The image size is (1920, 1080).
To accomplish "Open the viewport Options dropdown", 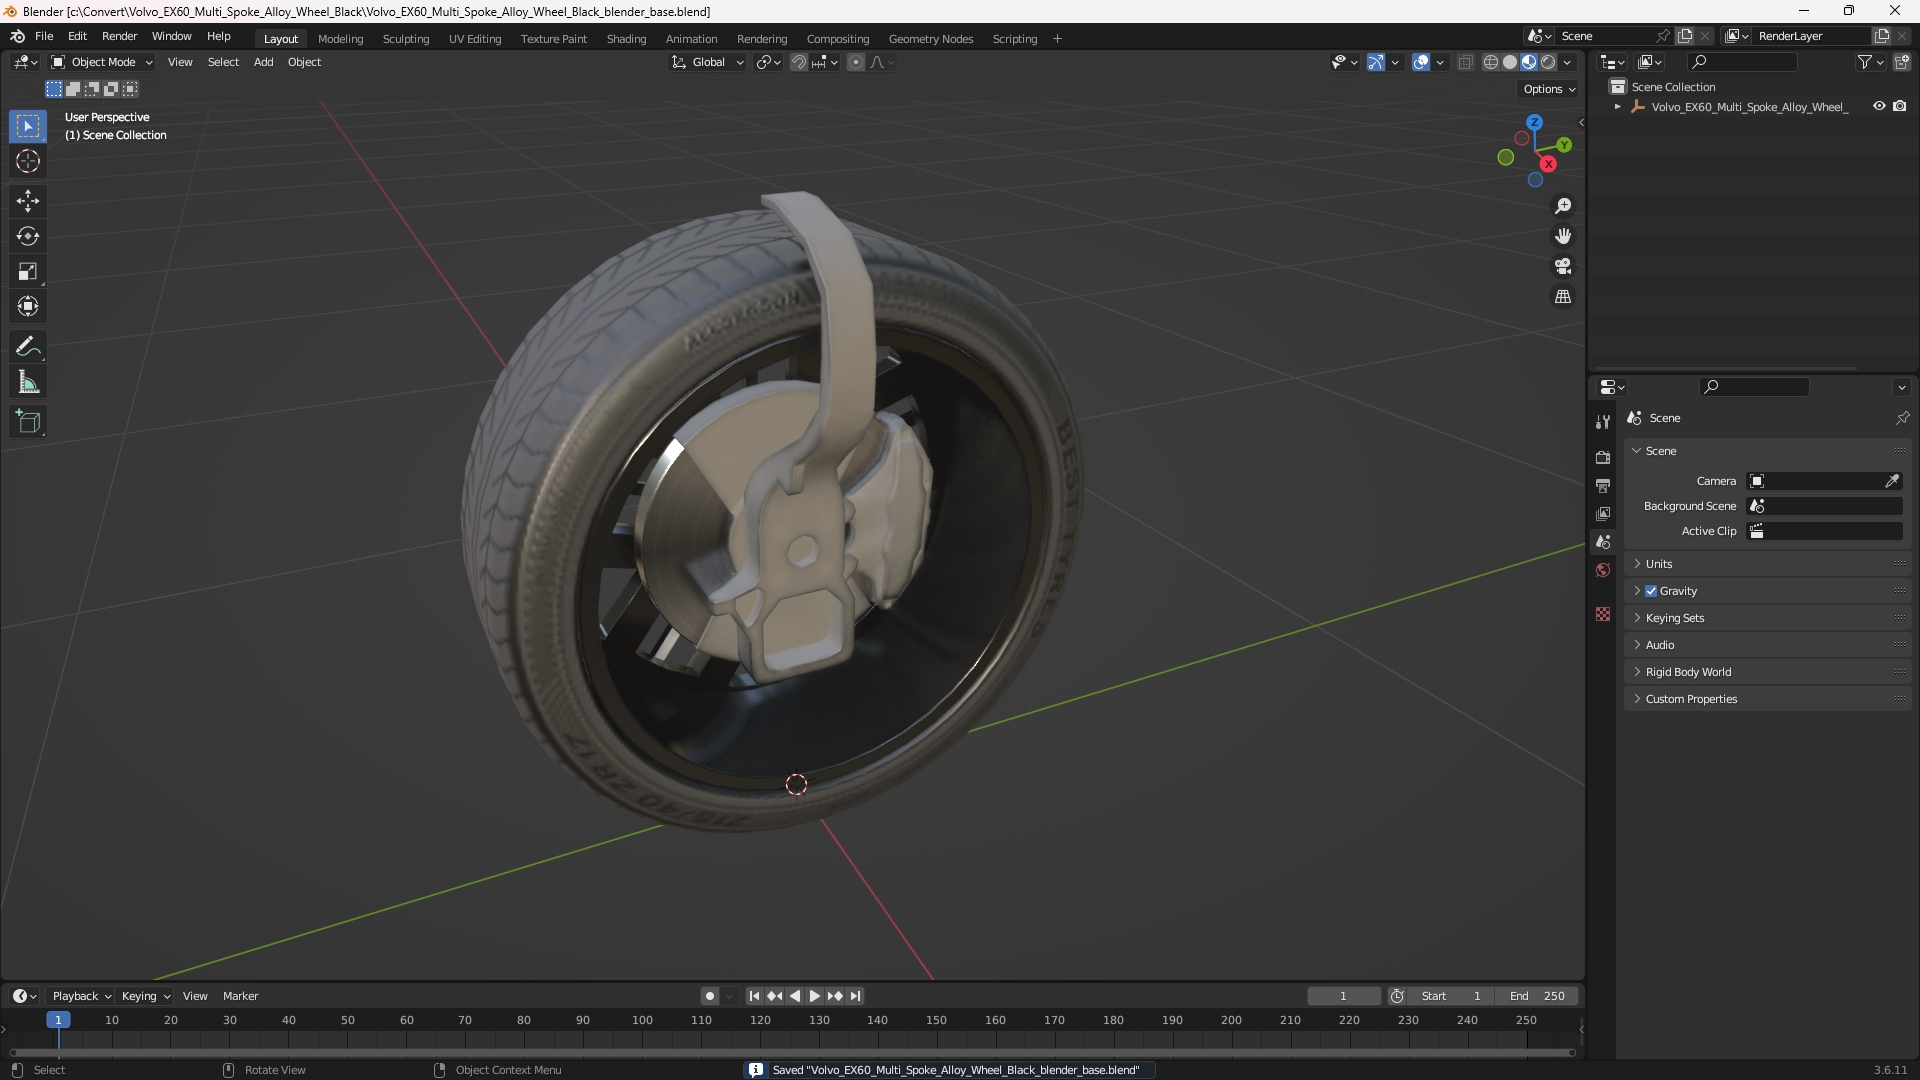I will [x=1548, y=89].
